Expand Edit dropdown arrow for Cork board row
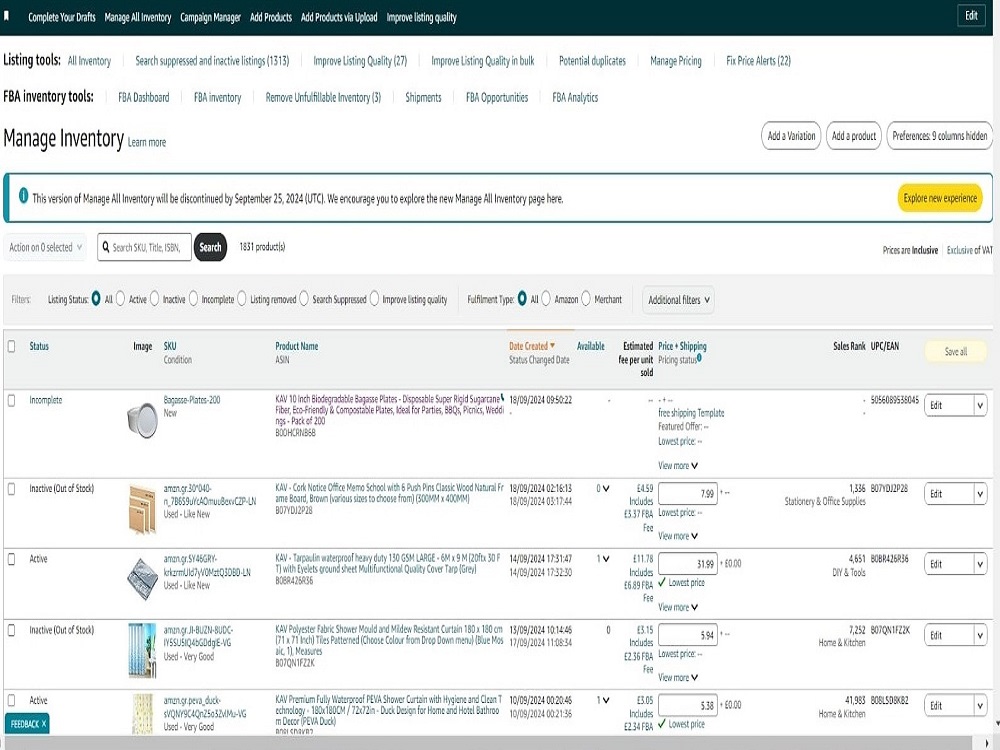This screenshot has height=750, width=1000. pos(980,494)
